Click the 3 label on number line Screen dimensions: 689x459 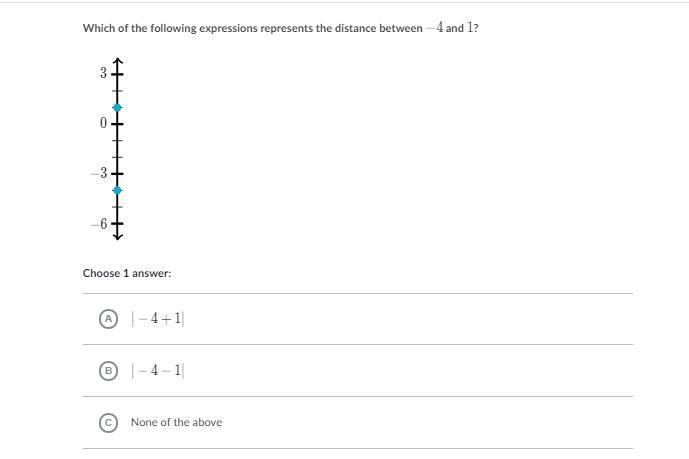click(103, 72)
